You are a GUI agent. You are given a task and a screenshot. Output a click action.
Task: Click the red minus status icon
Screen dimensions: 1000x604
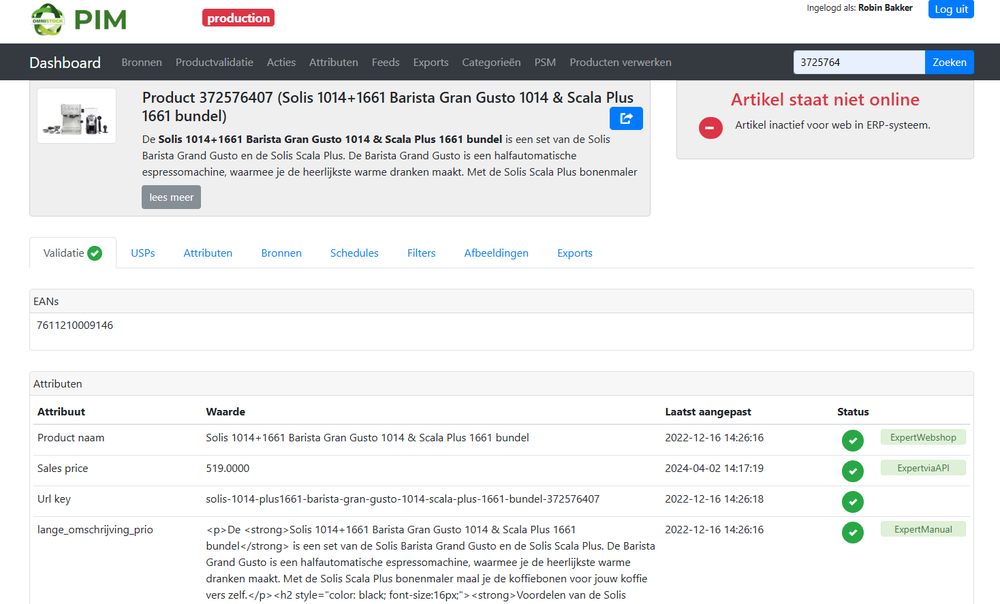click(710, 128)
